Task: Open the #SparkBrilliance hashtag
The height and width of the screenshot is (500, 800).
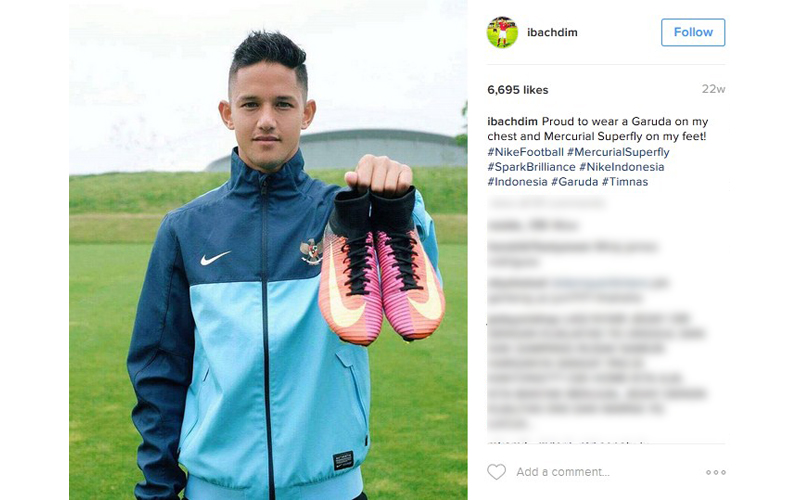Action: pyautogui.click(x=531, y=167)
